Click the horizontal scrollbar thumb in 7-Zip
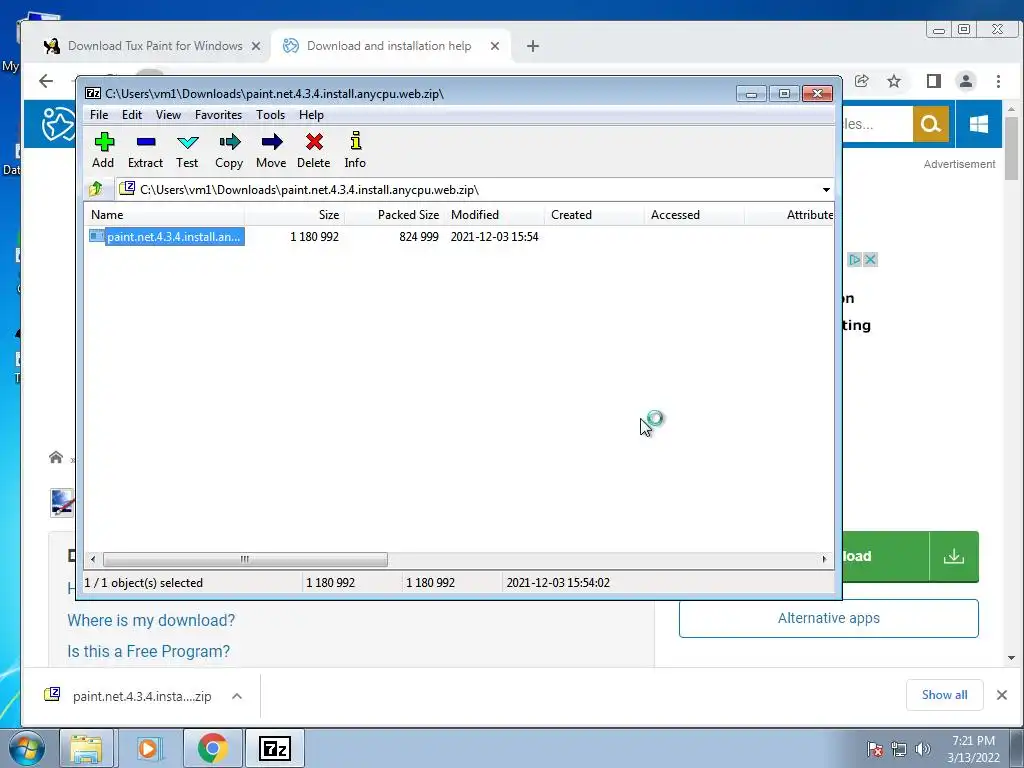The height and width of the screenshot is (768, 1024). (245, 560)
